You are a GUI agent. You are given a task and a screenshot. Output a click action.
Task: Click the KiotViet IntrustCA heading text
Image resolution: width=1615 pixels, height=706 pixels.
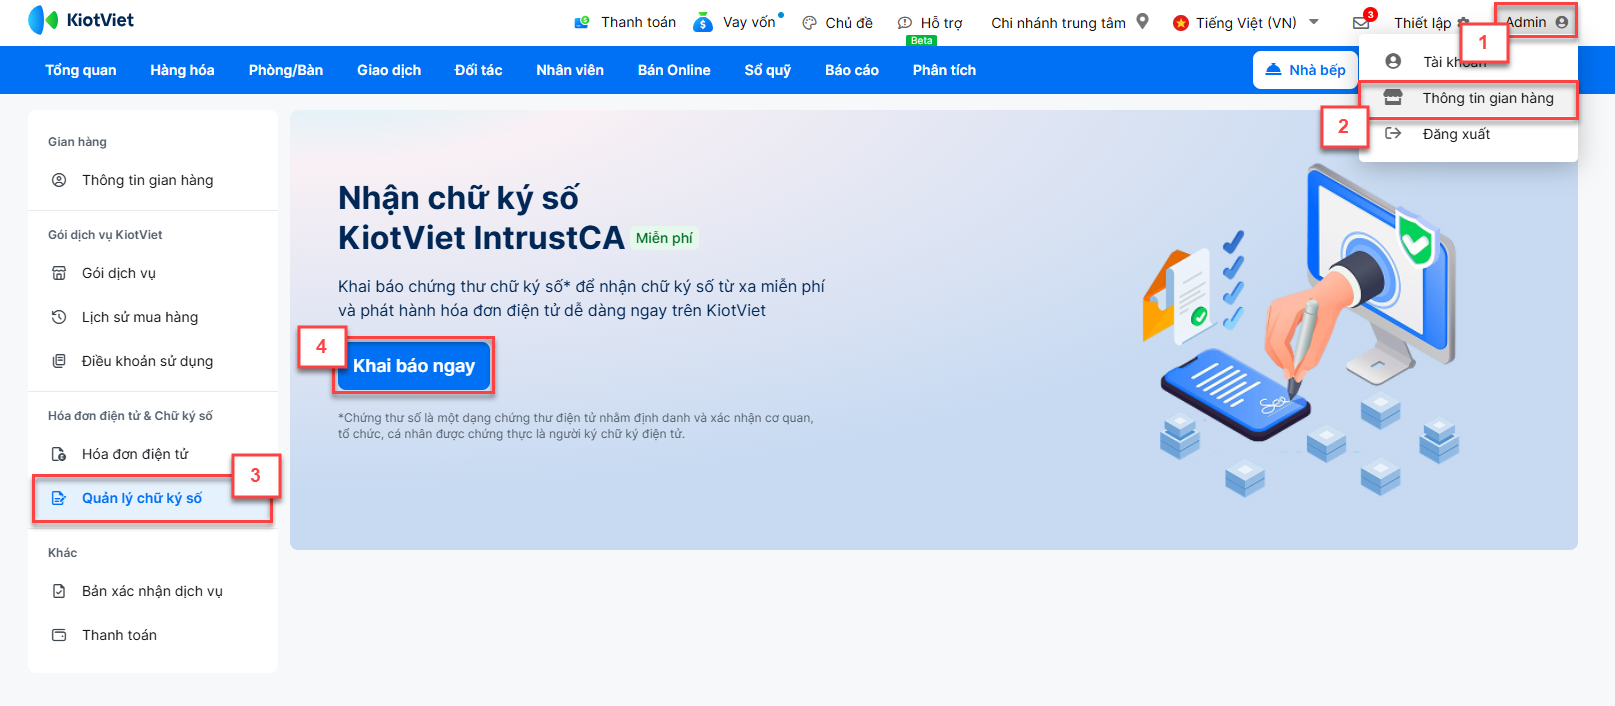481,238
